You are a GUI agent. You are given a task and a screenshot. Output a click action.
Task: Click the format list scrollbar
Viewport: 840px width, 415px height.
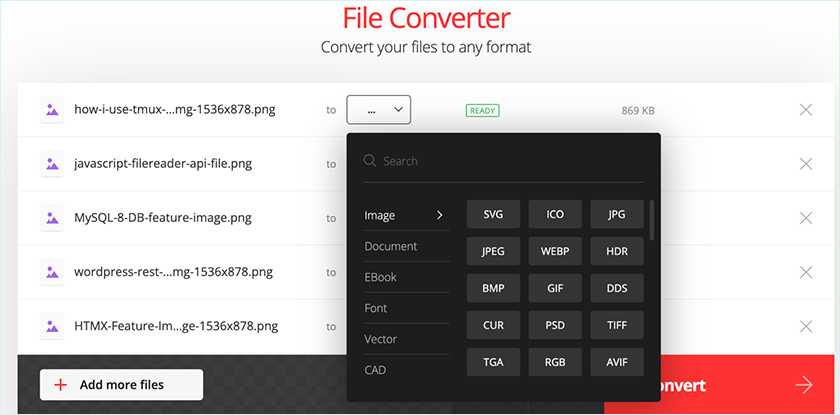click(x=651, y=220)
